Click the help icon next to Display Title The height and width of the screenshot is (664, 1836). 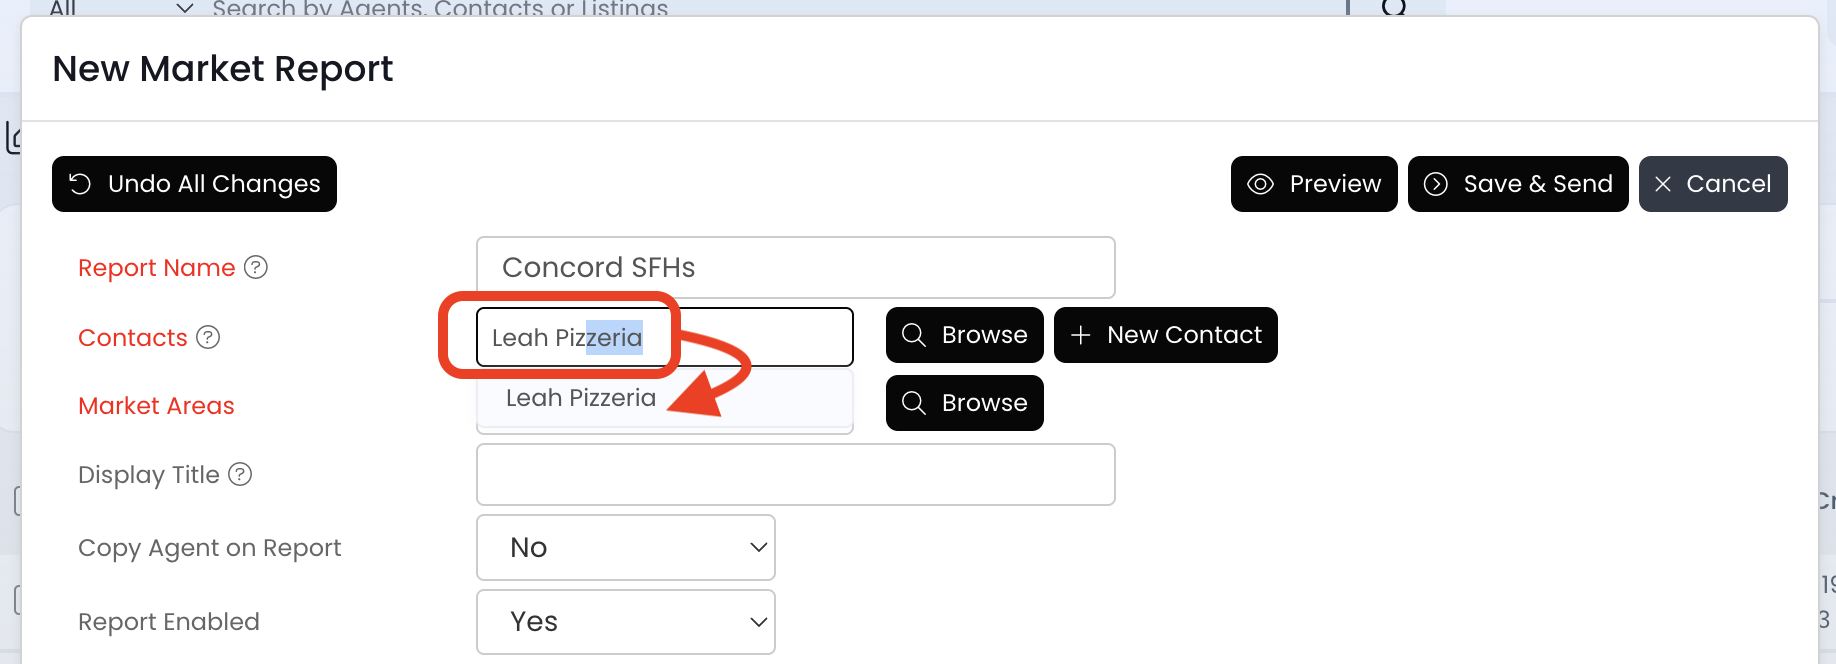pos(240,474)
